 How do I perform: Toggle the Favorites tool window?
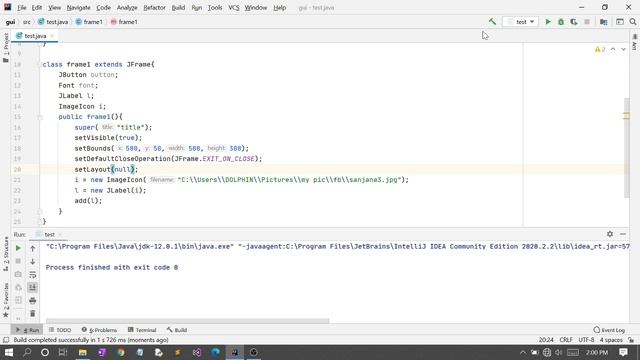pos(6,300)
